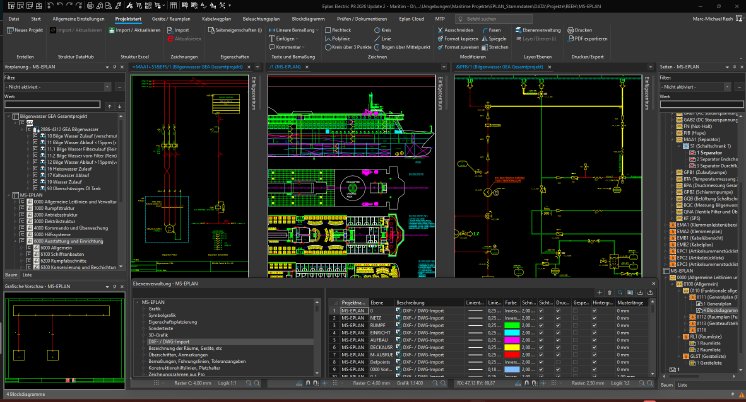Screen dimensions: 746x402
Task: Expand the 6000 Ausstattung und Einrichtung node
Action: click(15, 241)
